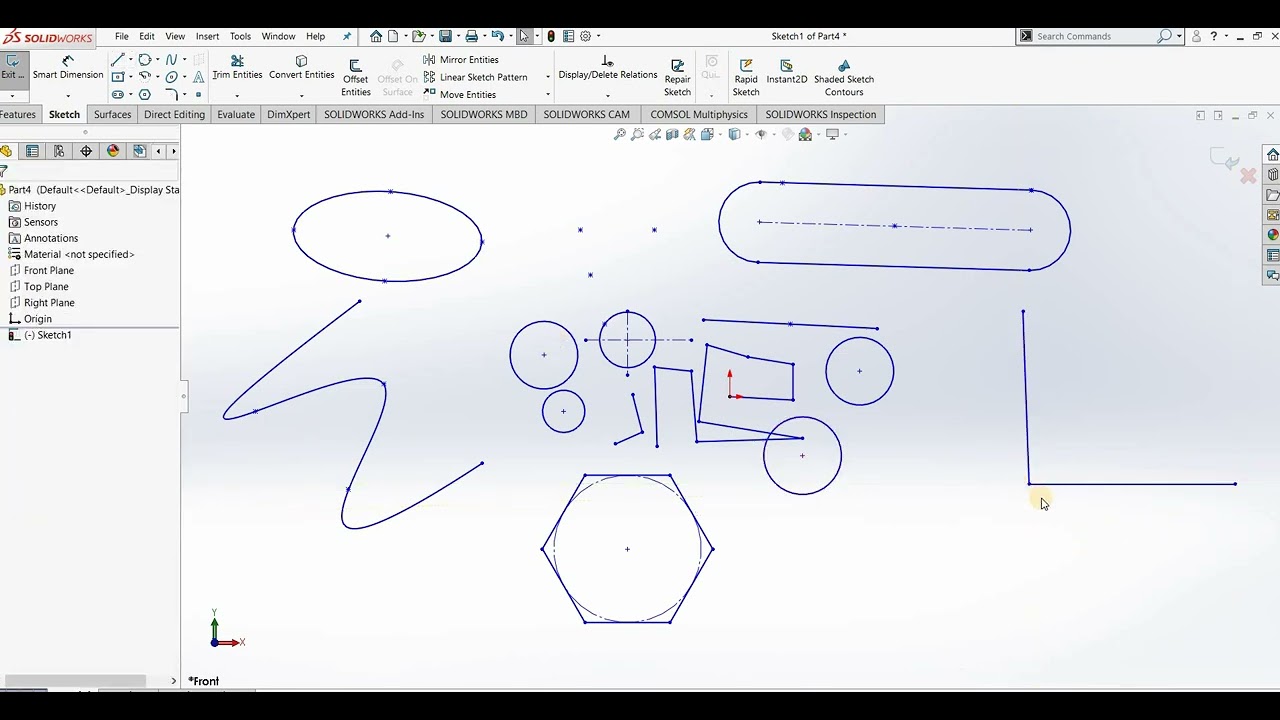Expand the Trim Entities dropdown
The width and height of the screenshot is (1280, 720).
coord(237,96)
